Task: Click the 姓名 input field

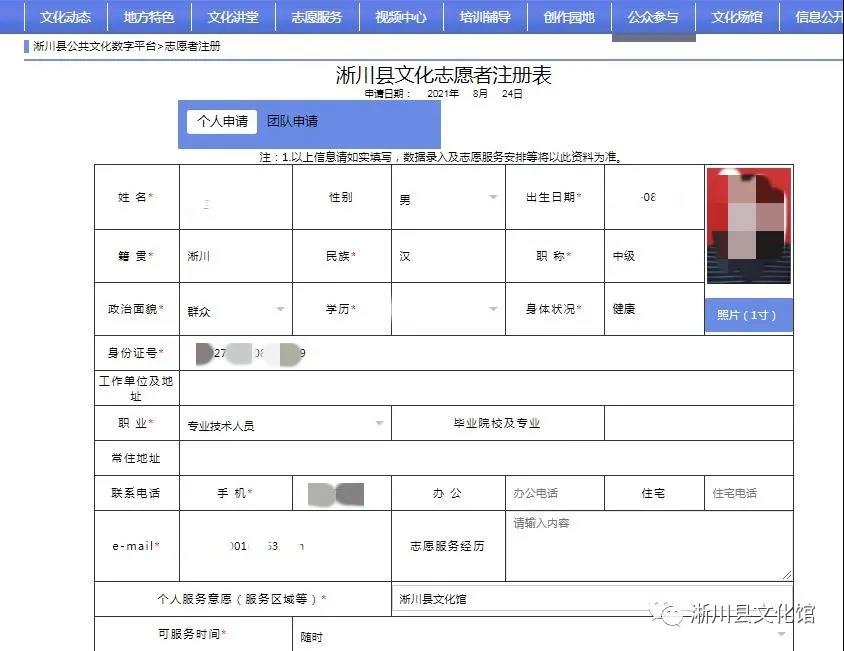Action: click(236, 197)
